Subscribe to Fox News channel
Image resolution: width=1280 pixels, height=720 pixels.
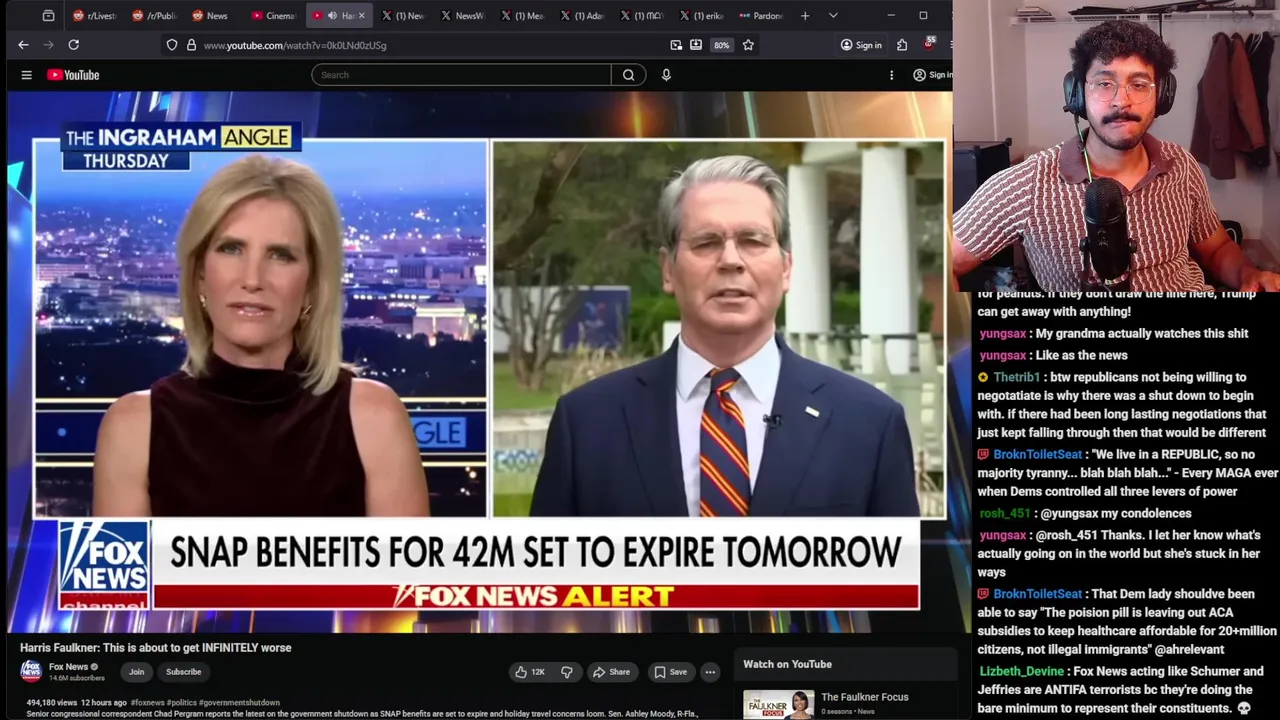pos(183,672)
